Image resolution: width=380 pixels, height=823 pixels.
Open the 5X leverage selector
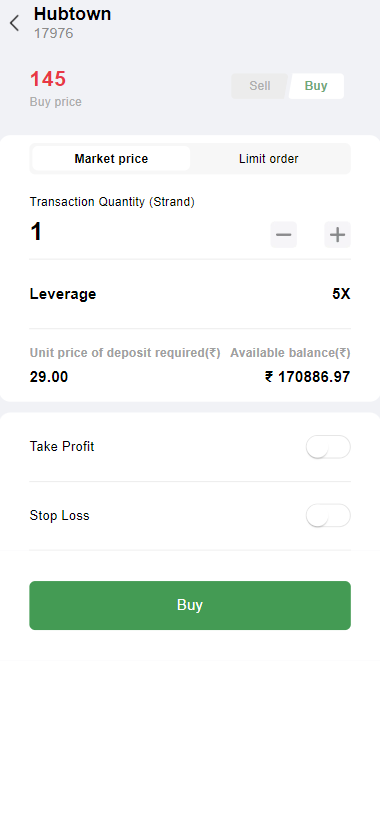coord(341,294)
